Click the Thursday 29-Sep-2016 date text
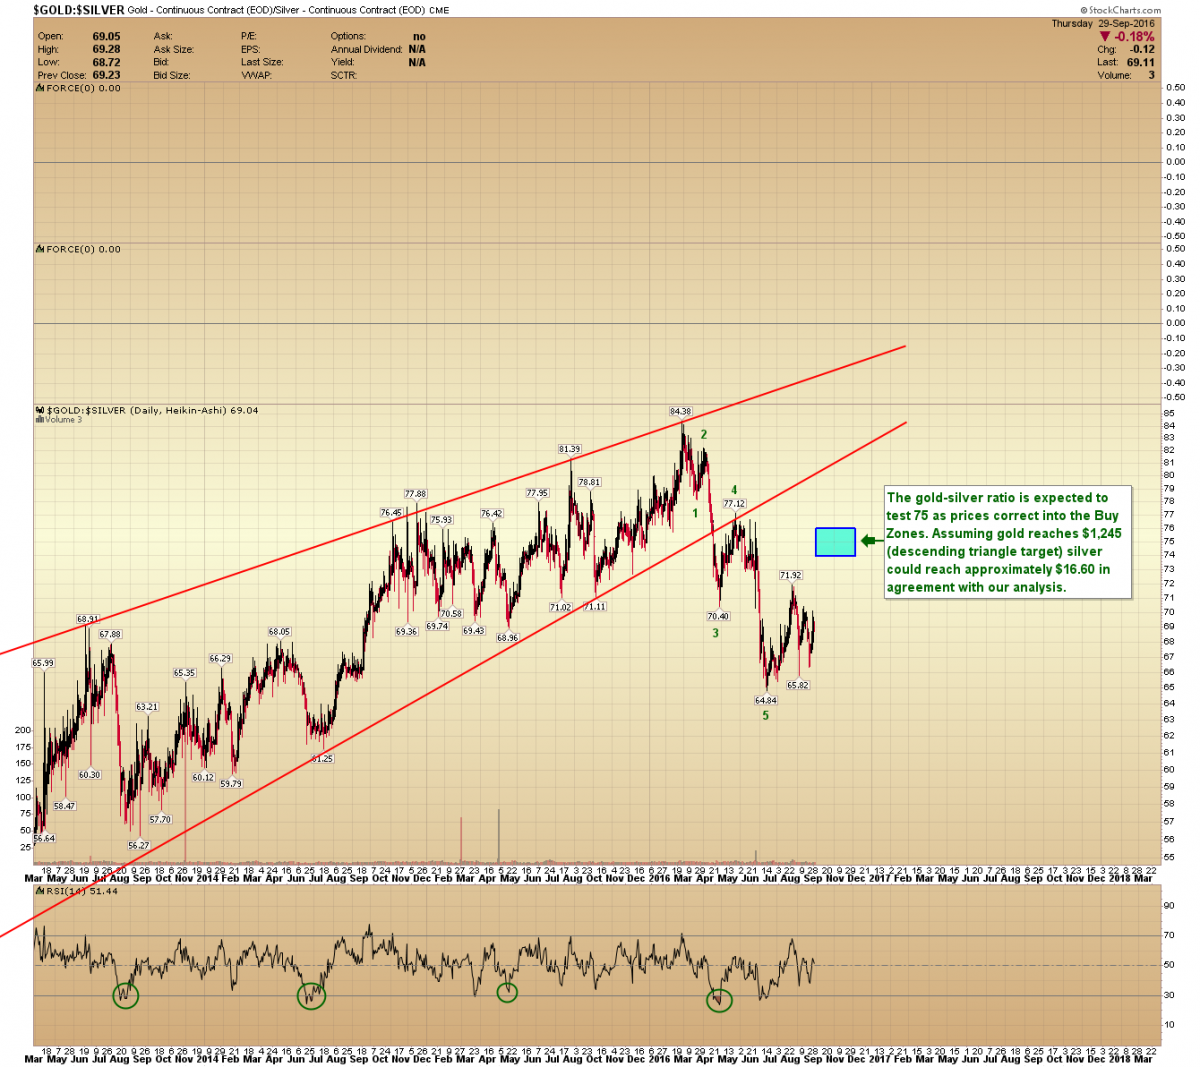This screenshot has width=1200, height=1067. point(1102,24)
